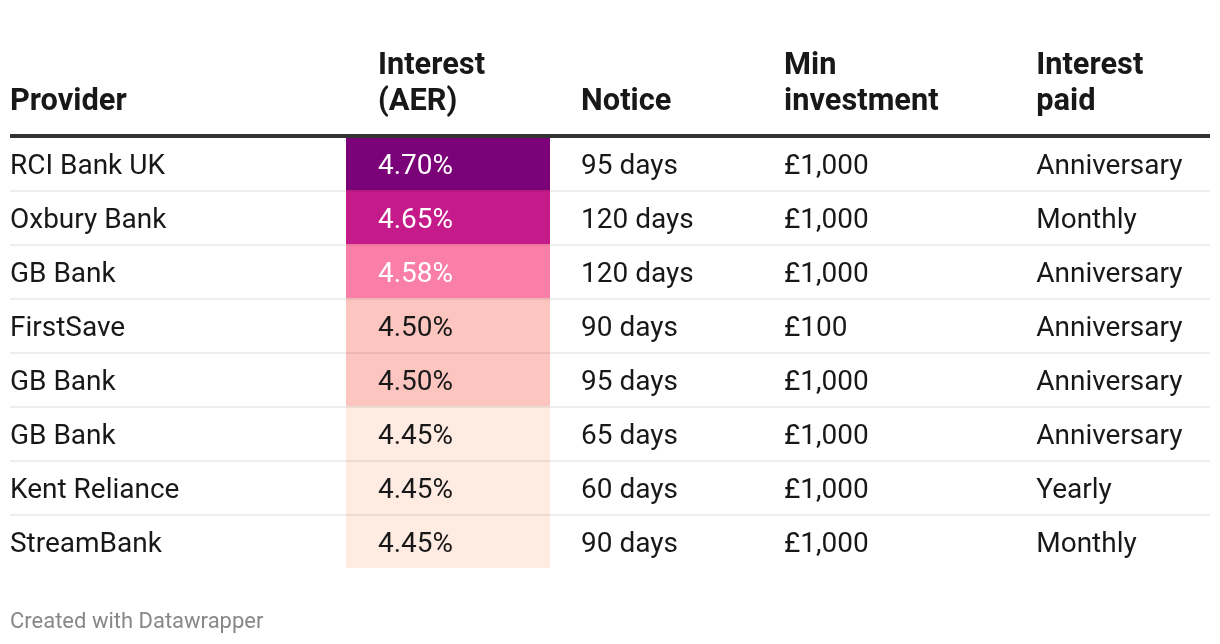Click the dark purple 4.70% cell
This screenshot has height=644, width=1220.
pos(447,165)
